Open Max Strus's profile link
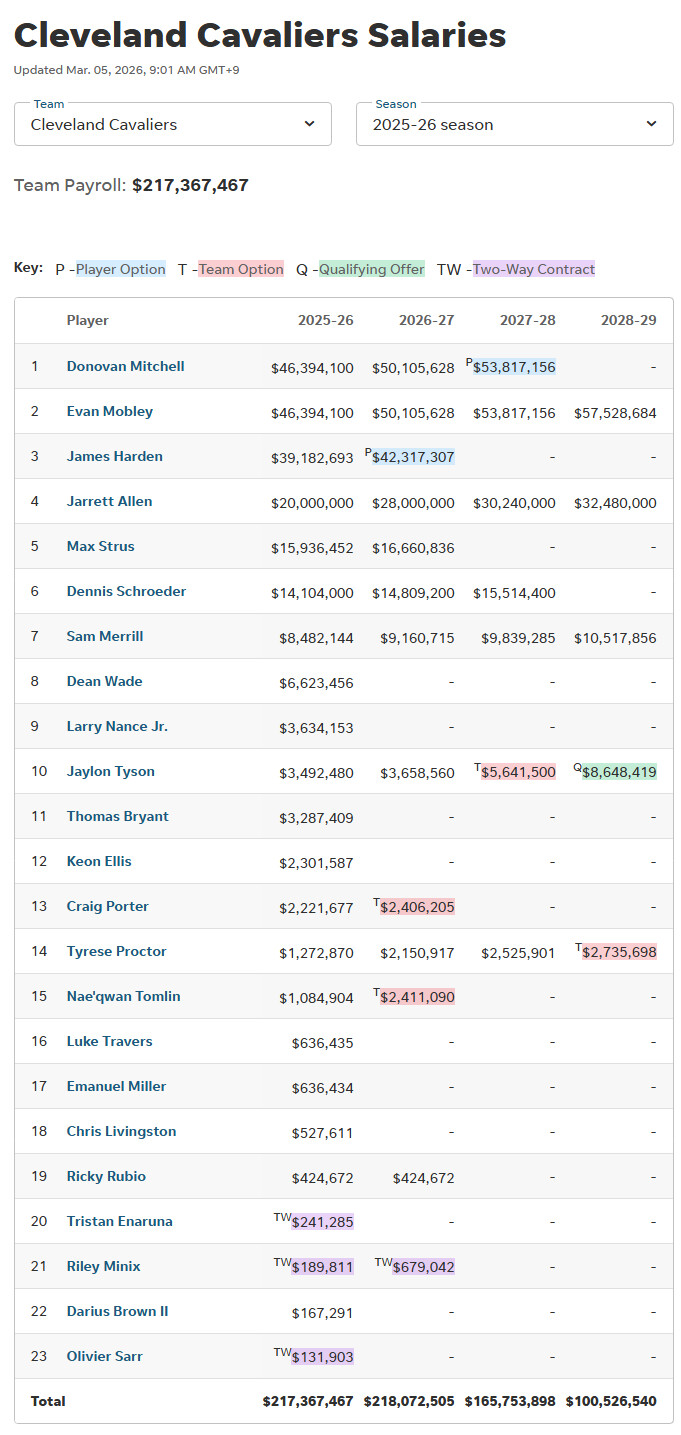The image size is (681, 1435). pyautogui.click(x=100, y=546)
